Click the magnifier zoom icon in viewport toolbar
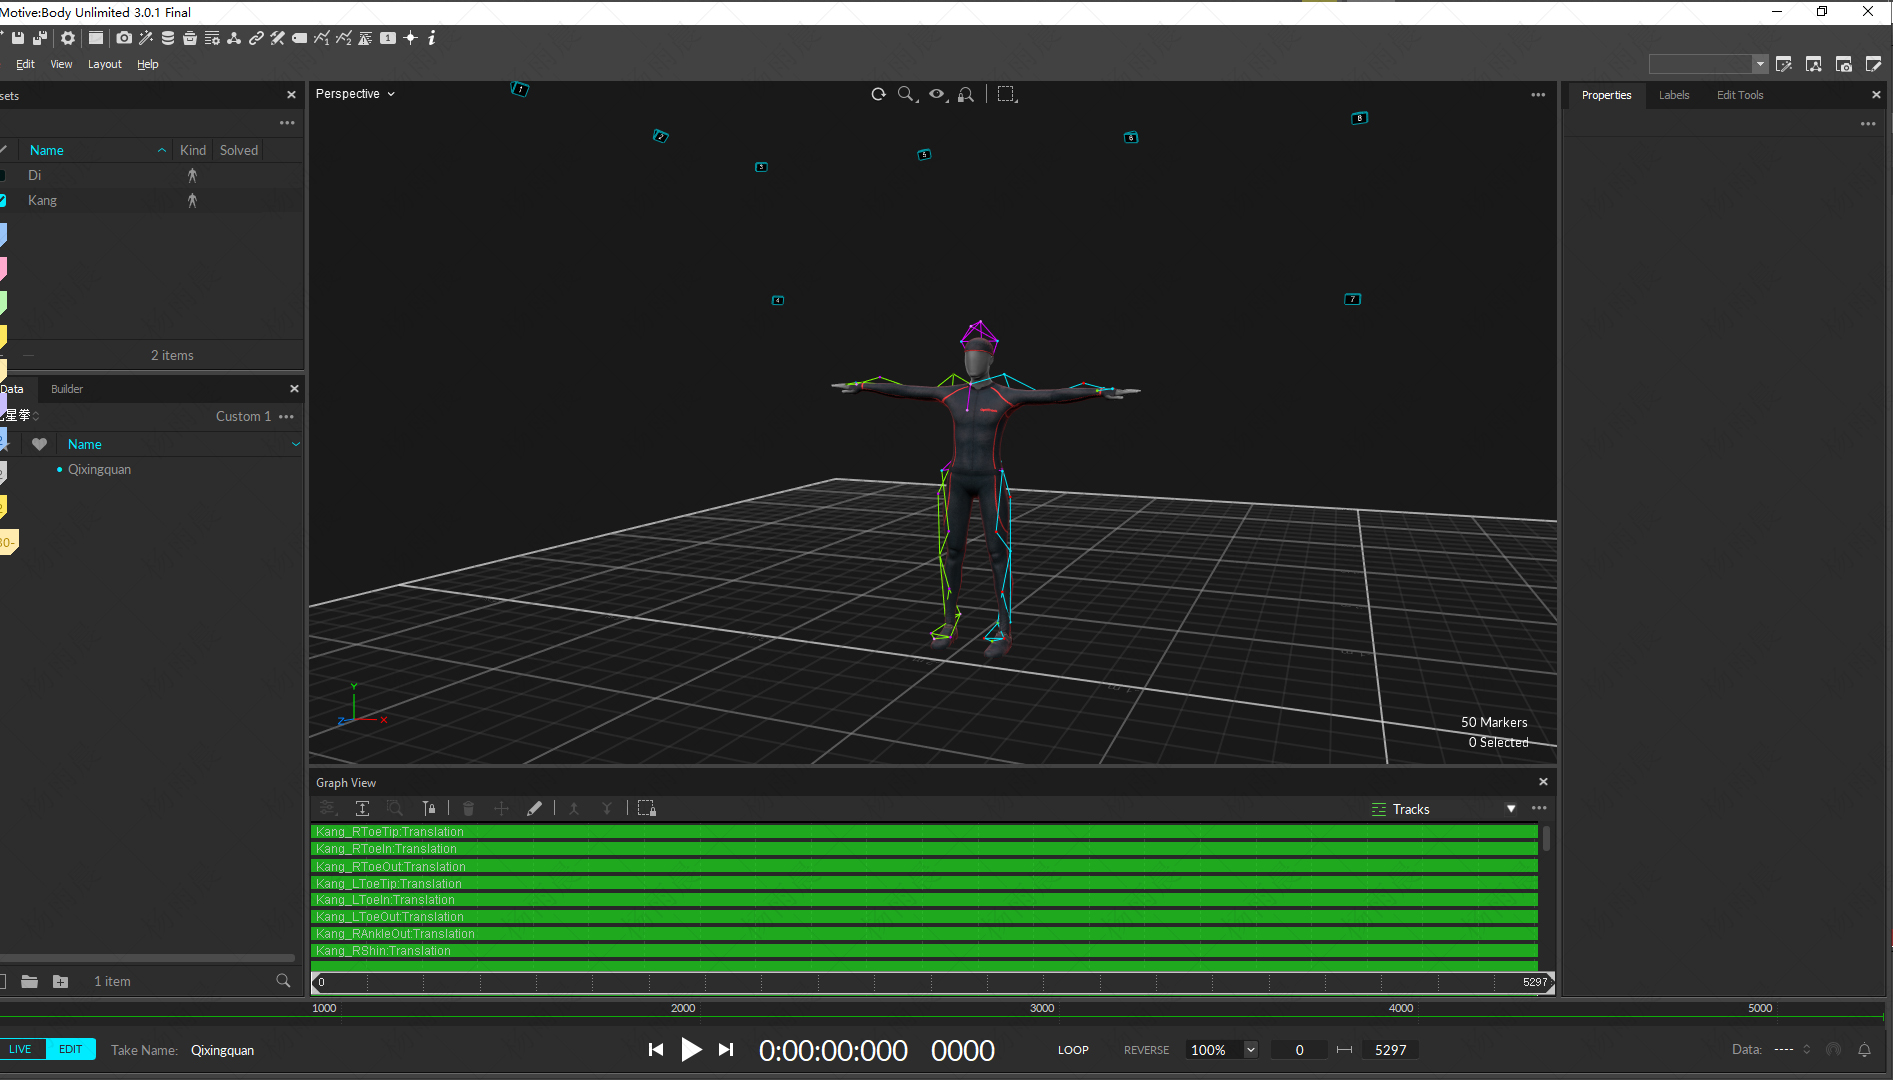Screen dimensions: 1893x1080 pyautogui.click(x=906, y=94)
